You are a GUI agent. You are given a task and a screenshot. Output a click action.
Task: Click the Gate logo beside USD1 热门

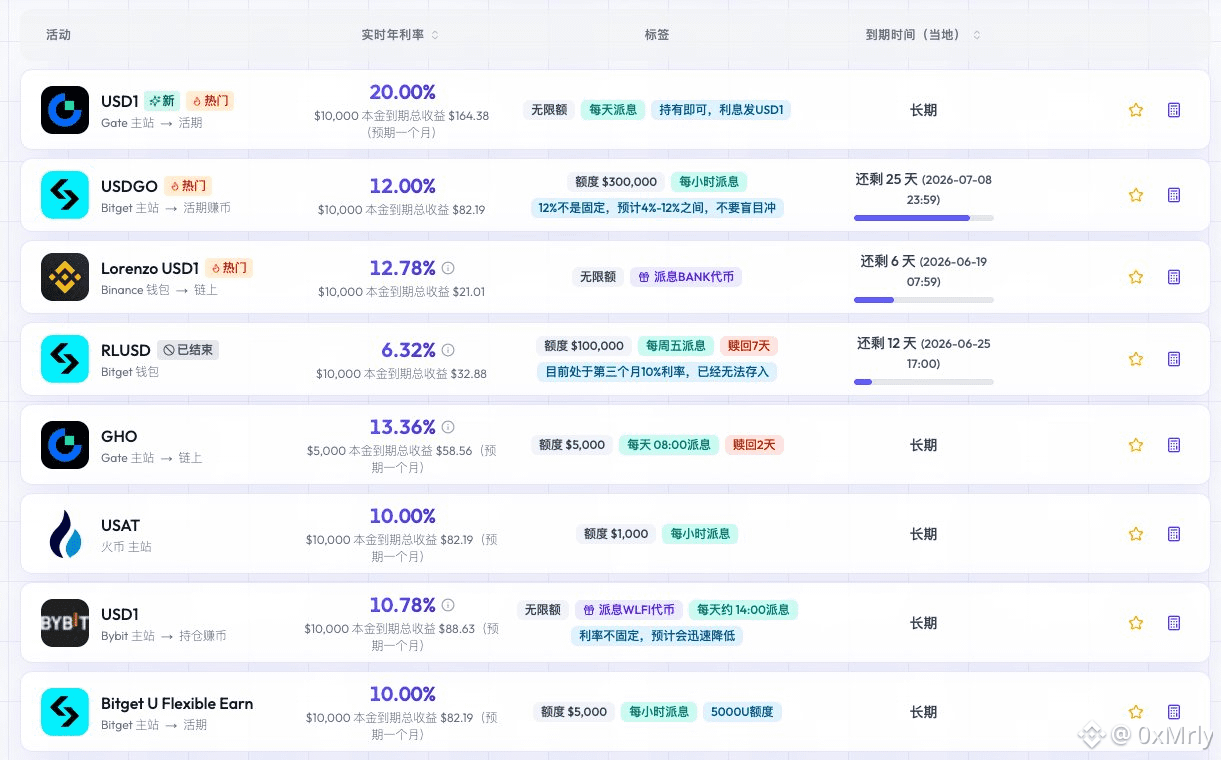(x=65, y=110)
